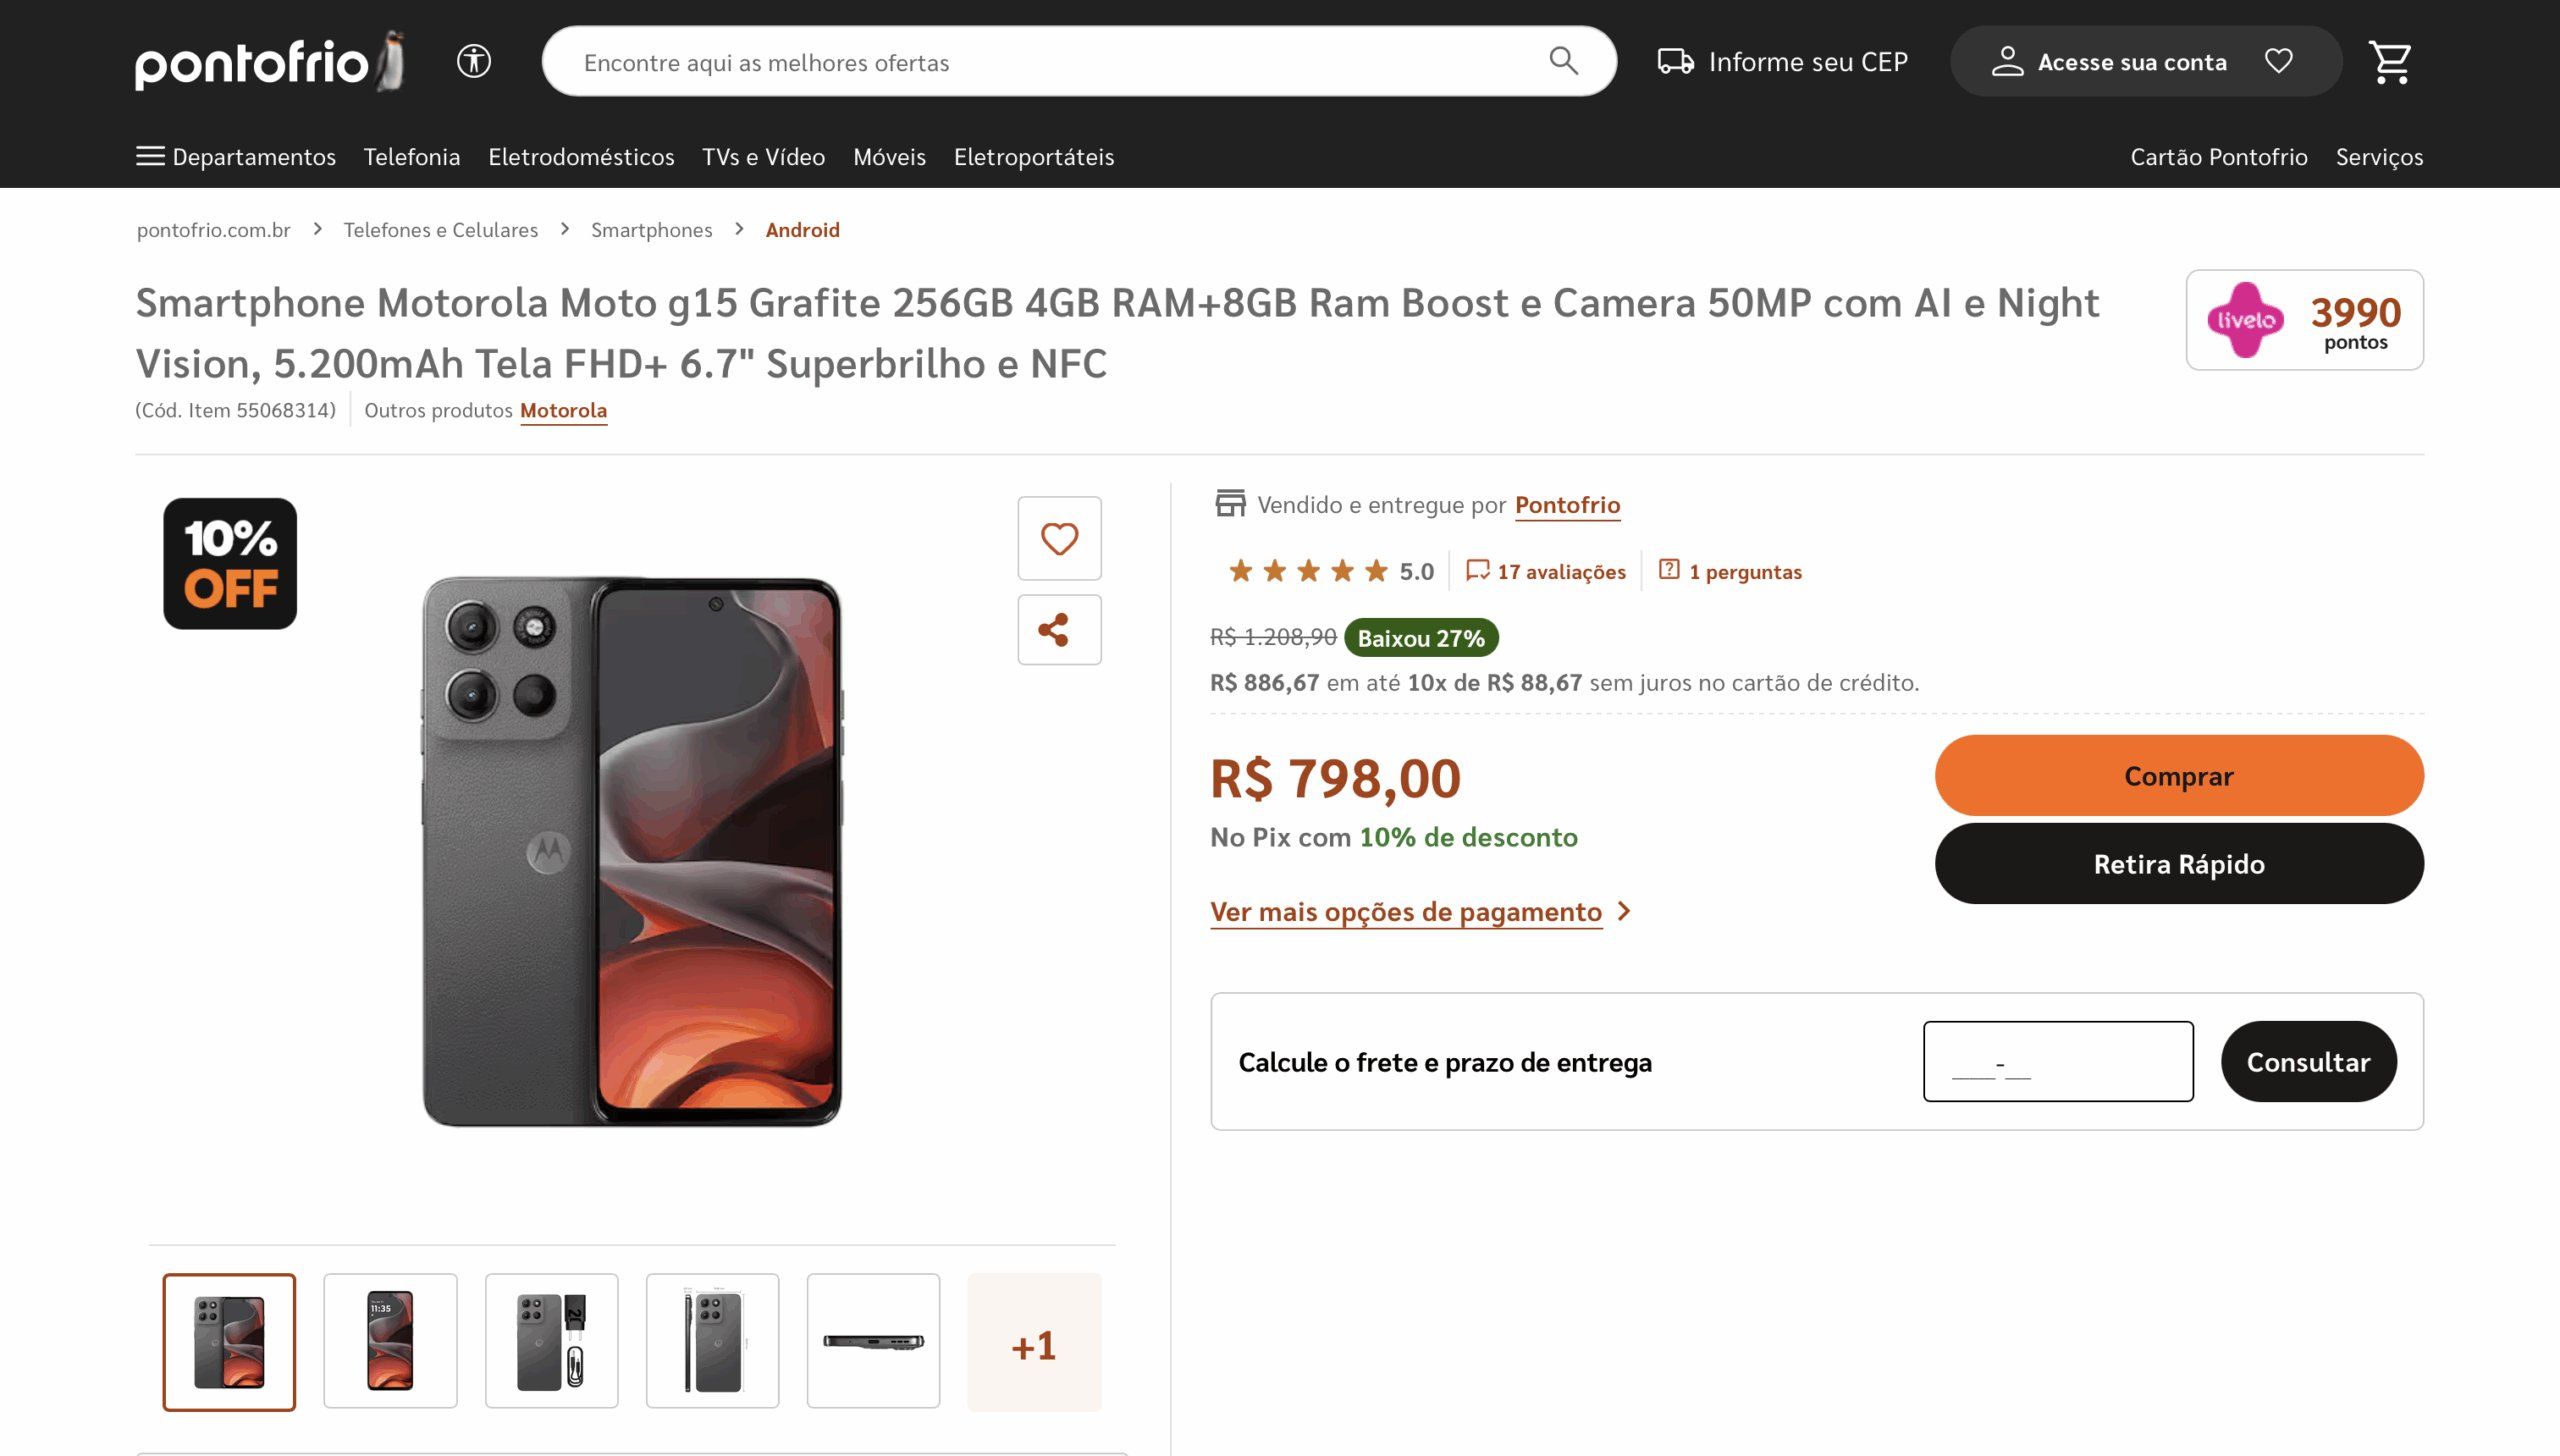Go to Eletrodomésticos category
The height and width of the screenshot is (1456, 2560).
581,157
